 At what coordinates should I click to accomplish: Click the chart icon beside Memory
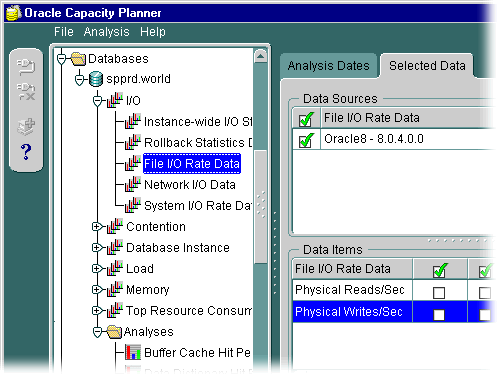click(x=115, y=289)
